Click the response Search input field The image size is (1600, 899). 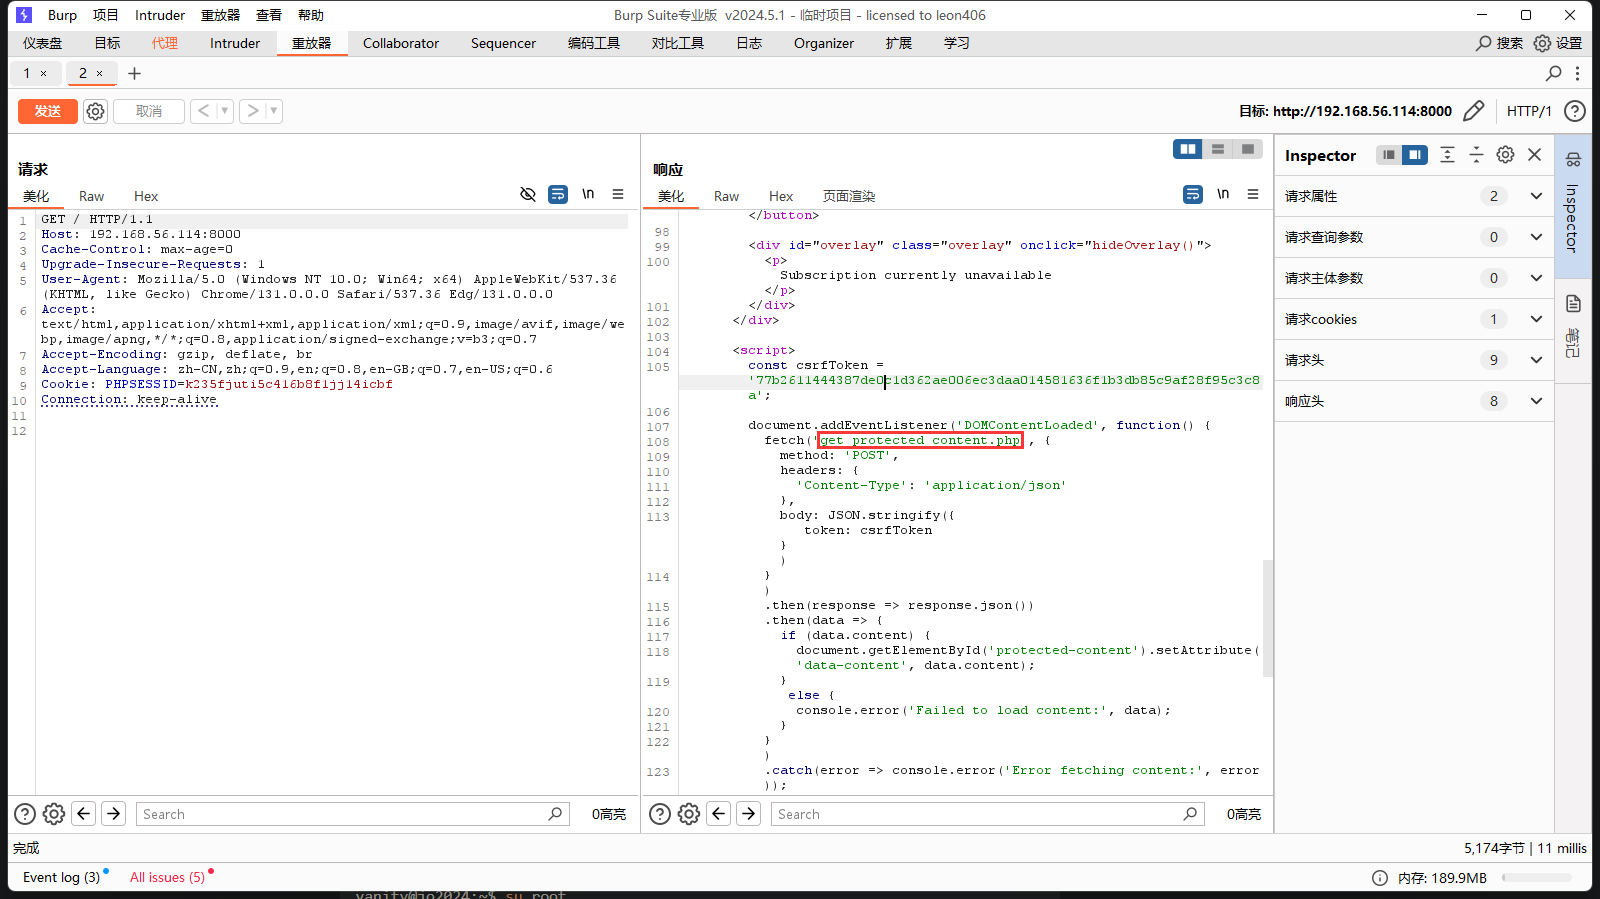pos(975,814)
